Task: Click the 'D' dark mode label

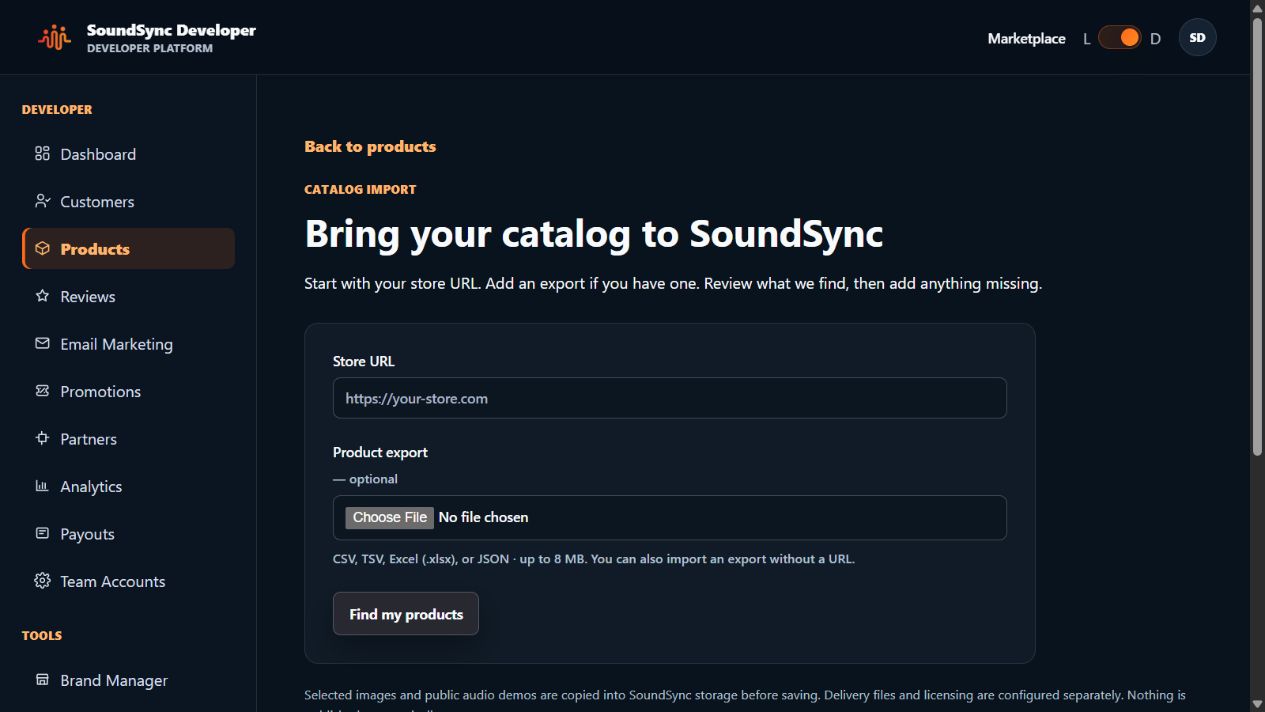Action: 1155,39
